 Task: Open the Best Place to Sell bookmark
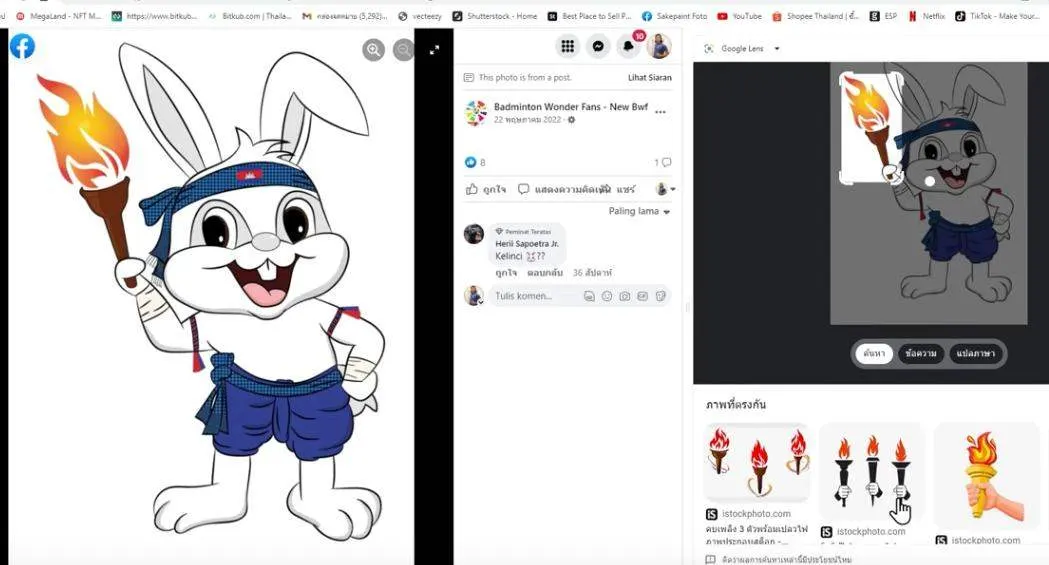point(589,16)
